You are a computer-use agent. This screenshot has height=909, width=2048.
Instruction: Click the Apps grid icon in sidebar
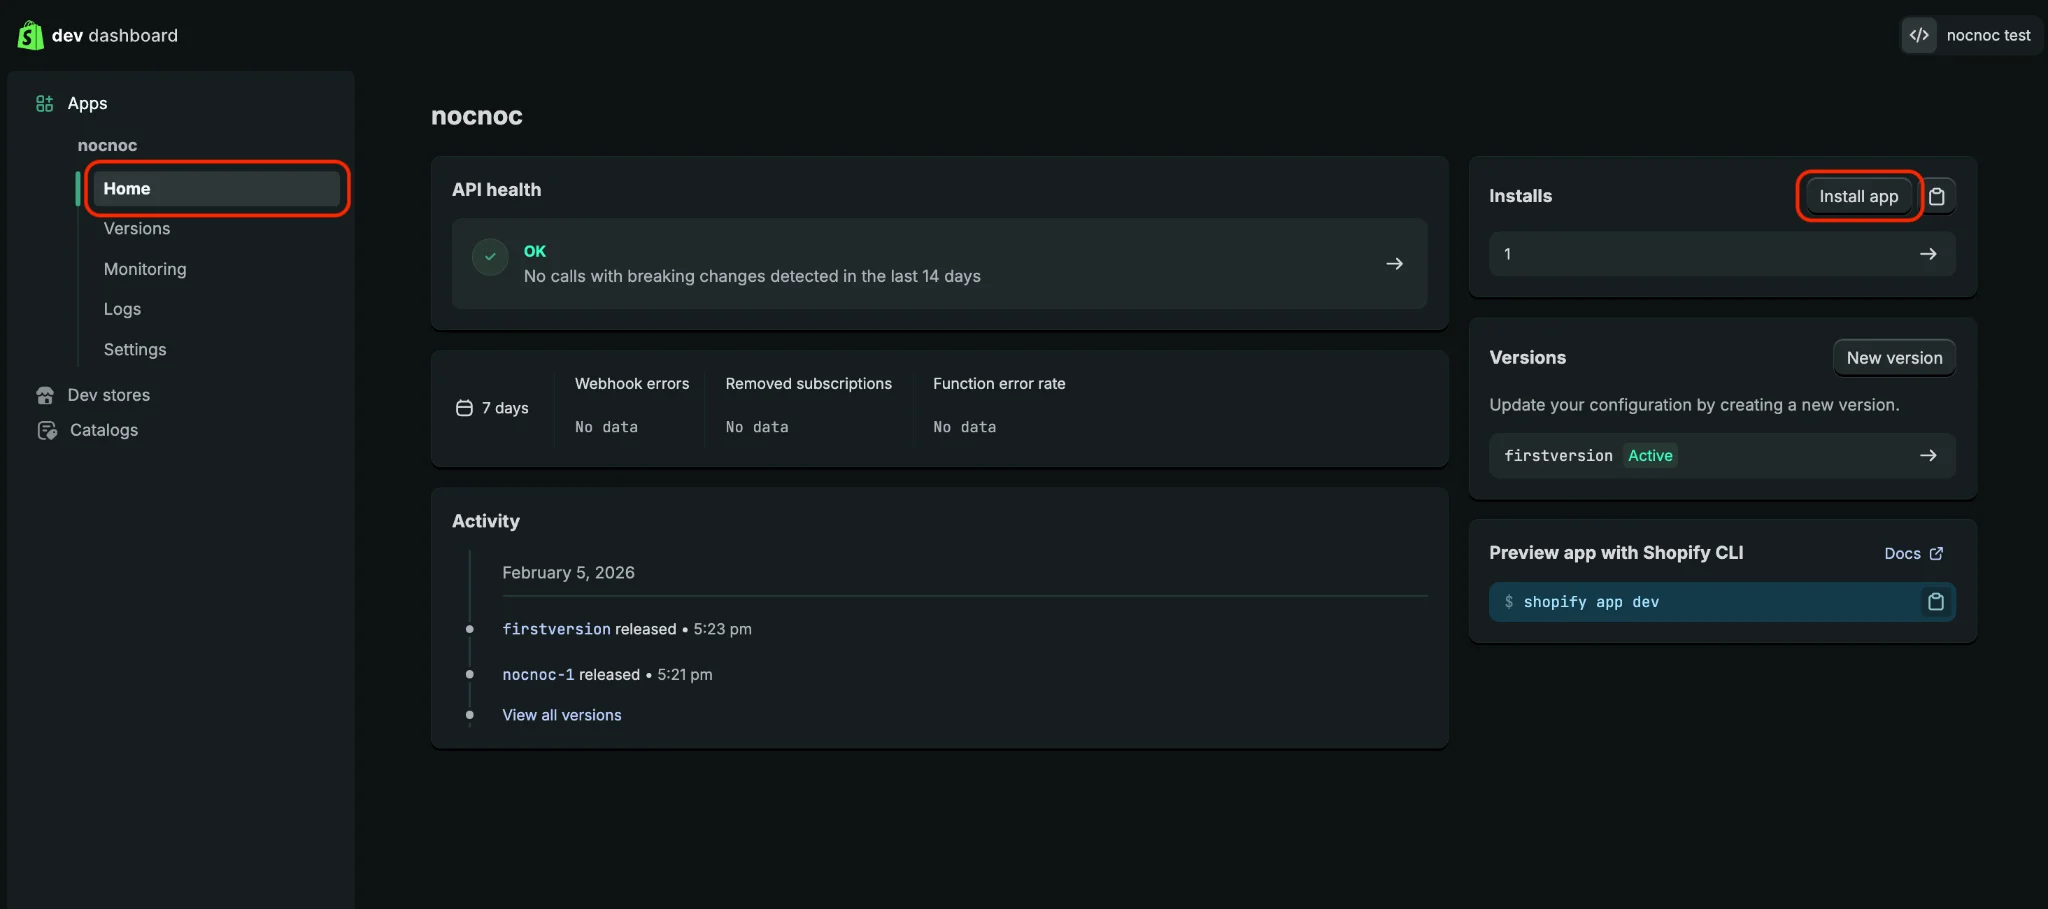(44, 104)
